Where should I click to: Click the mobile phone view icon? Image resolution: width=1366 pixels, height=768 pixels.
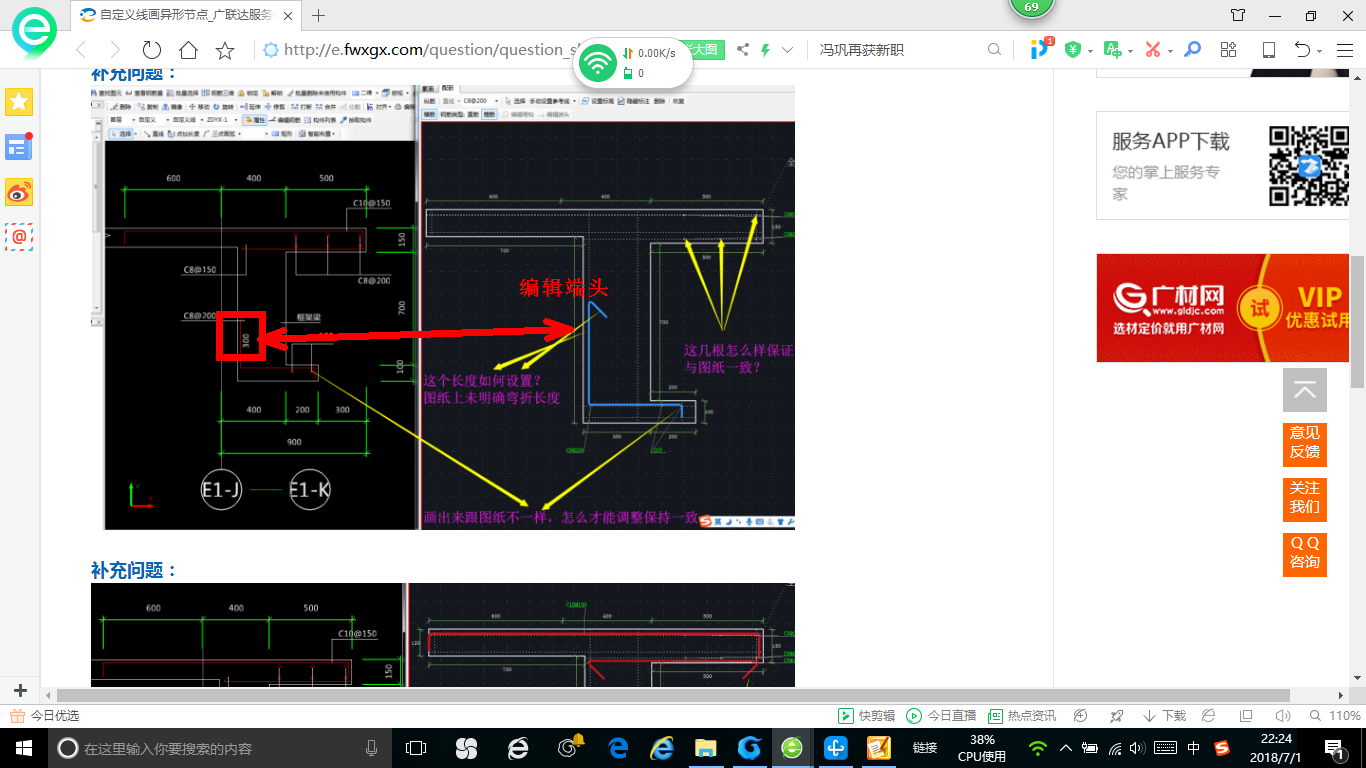[1268, 50]
